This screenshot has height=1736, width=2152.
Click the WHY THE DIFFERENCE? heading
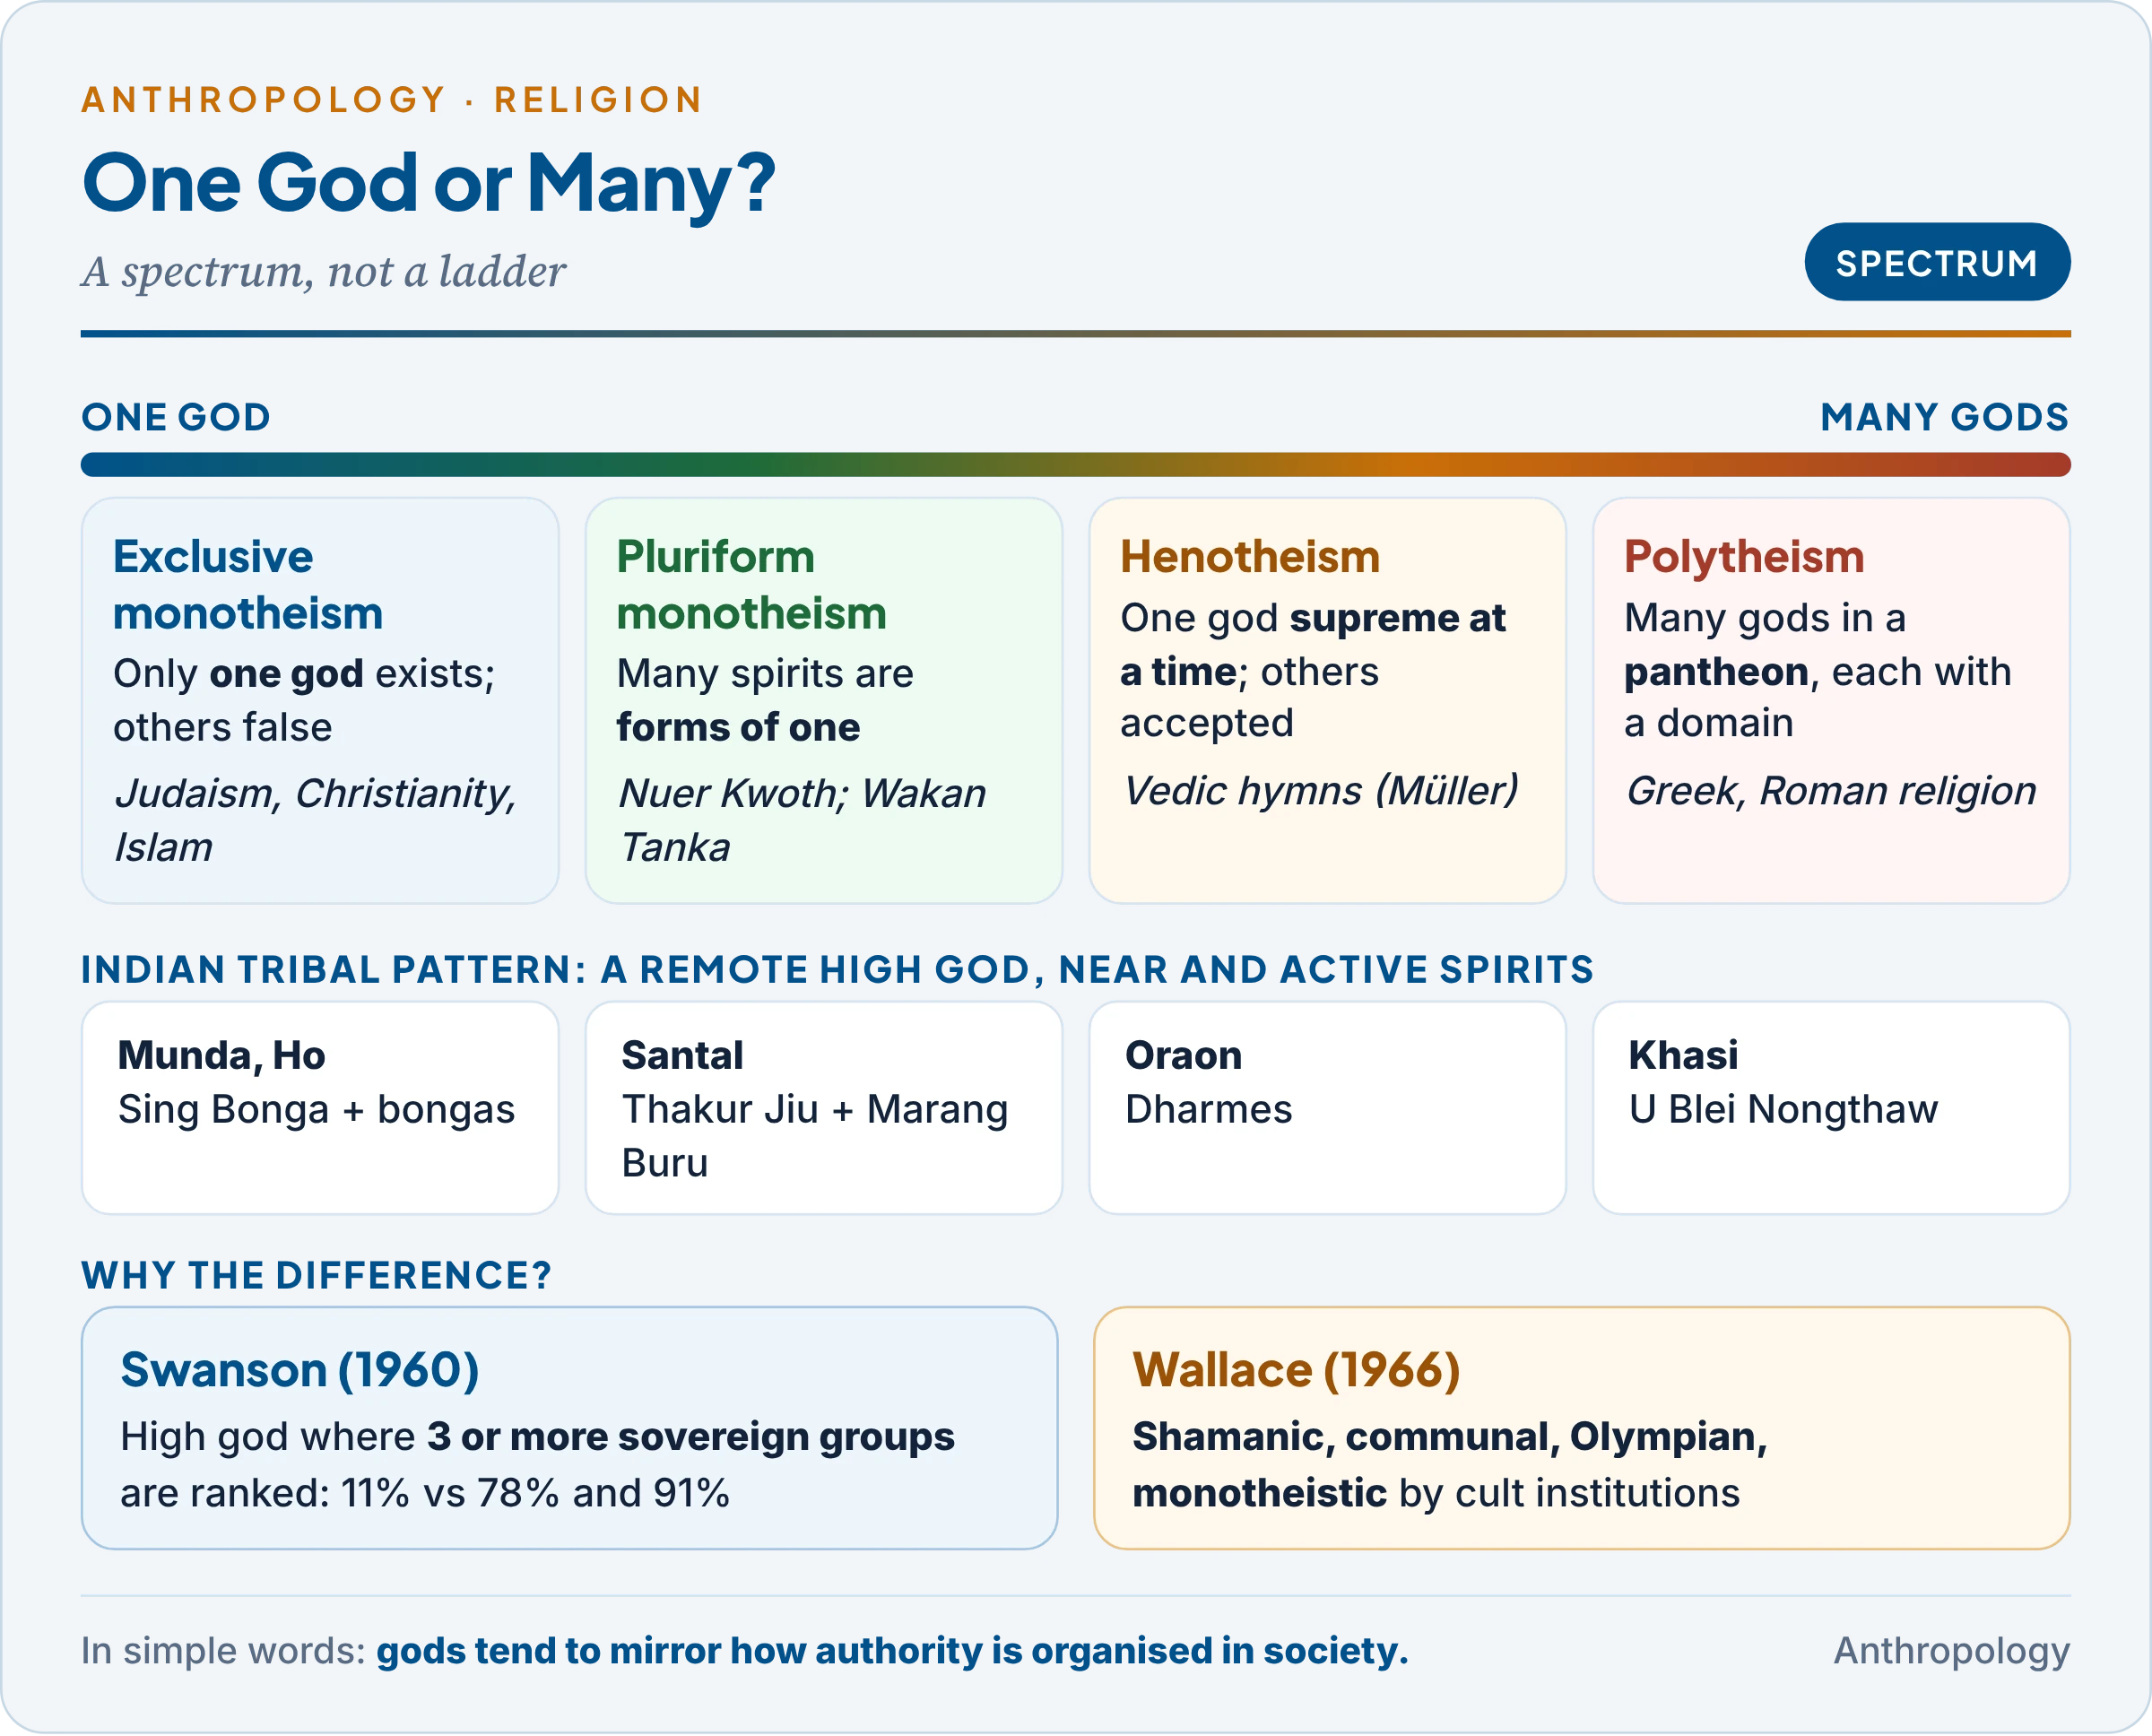tap(316, 1275)
